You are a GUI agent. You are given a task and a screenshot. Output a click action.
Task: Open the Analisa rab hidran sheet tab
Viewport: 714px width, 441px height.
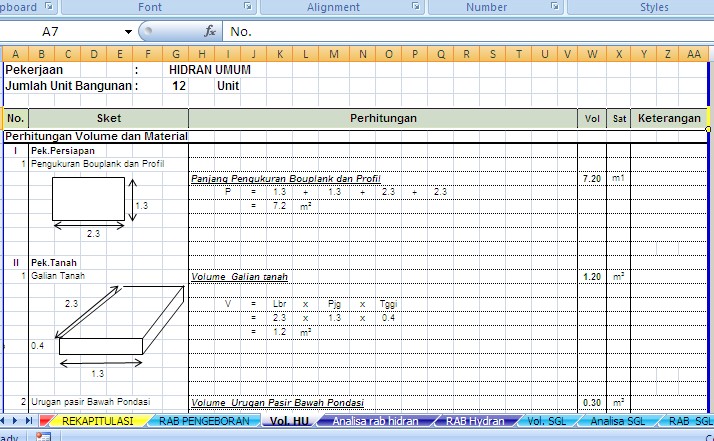(375, 421)
